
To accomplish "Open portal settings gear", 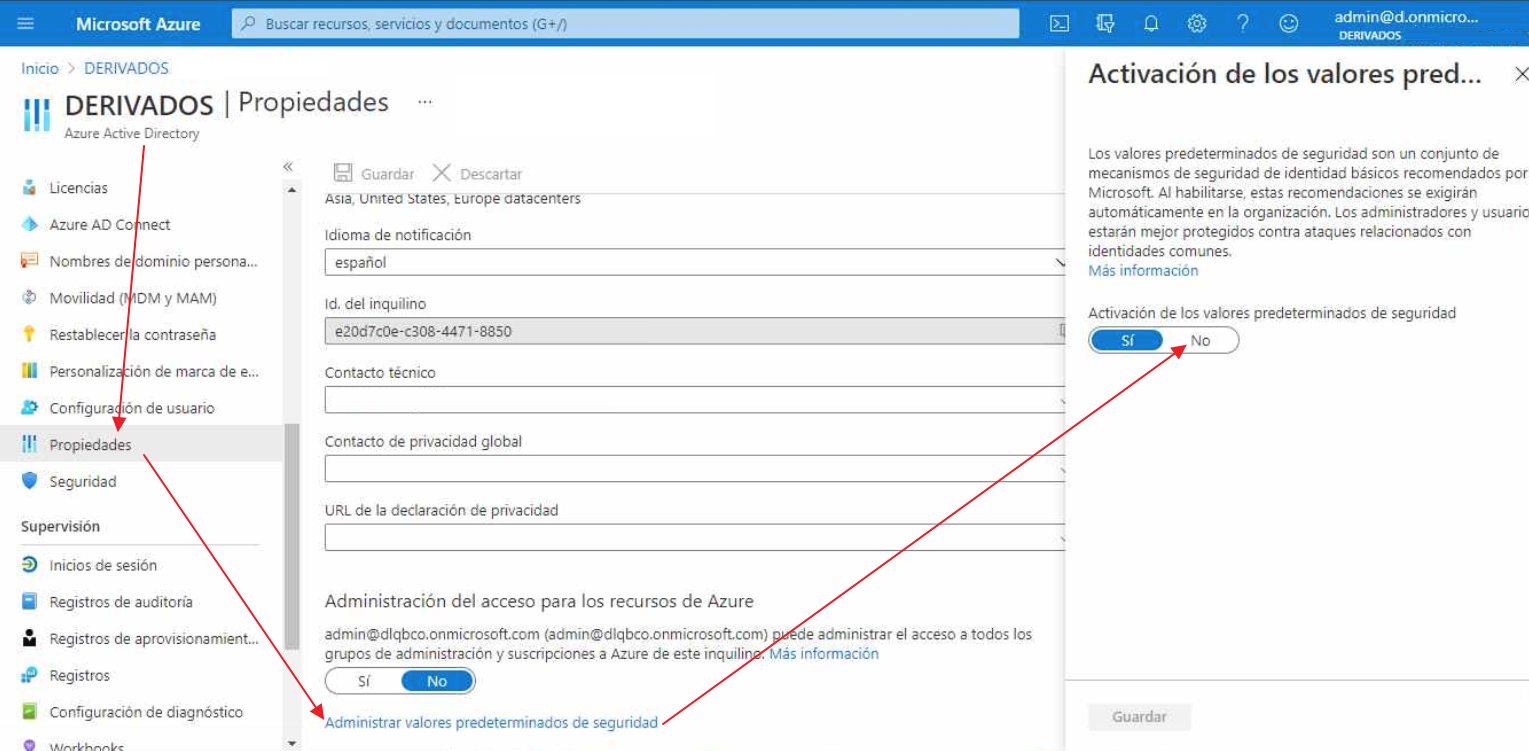I will click(x=1197, y=23).
